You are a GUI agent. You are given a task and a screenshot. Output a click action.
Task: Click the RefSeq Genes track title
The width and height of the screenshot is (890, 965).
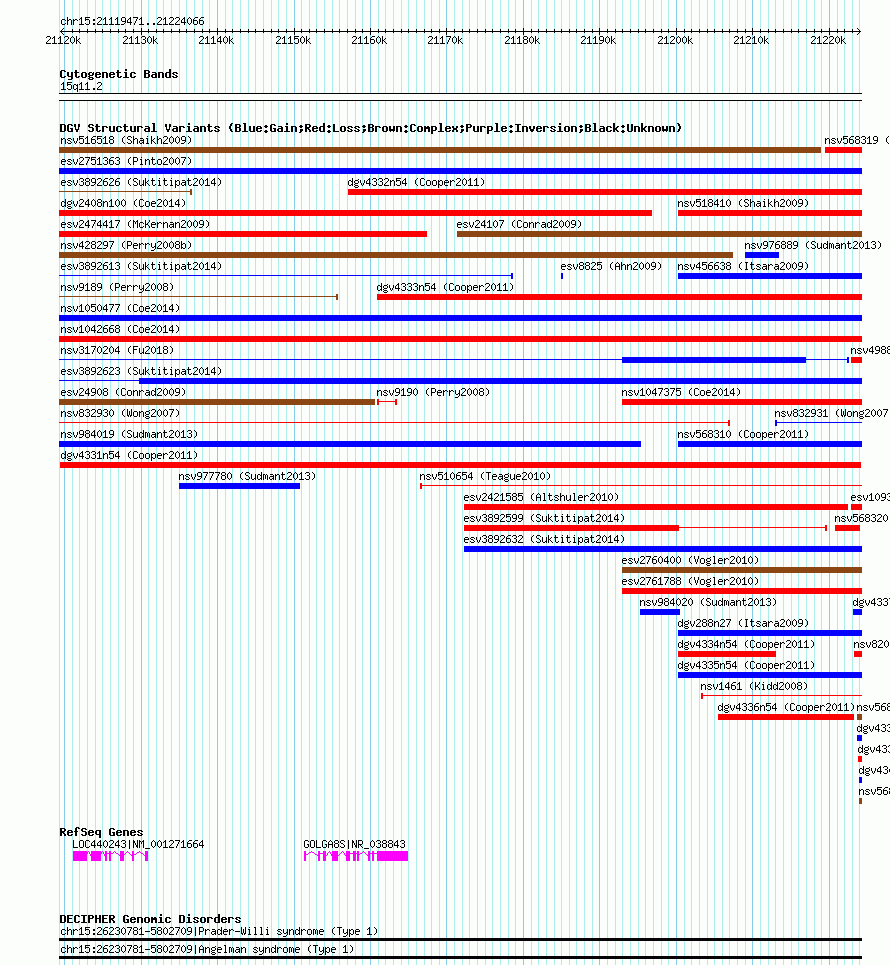coord(101,832)
